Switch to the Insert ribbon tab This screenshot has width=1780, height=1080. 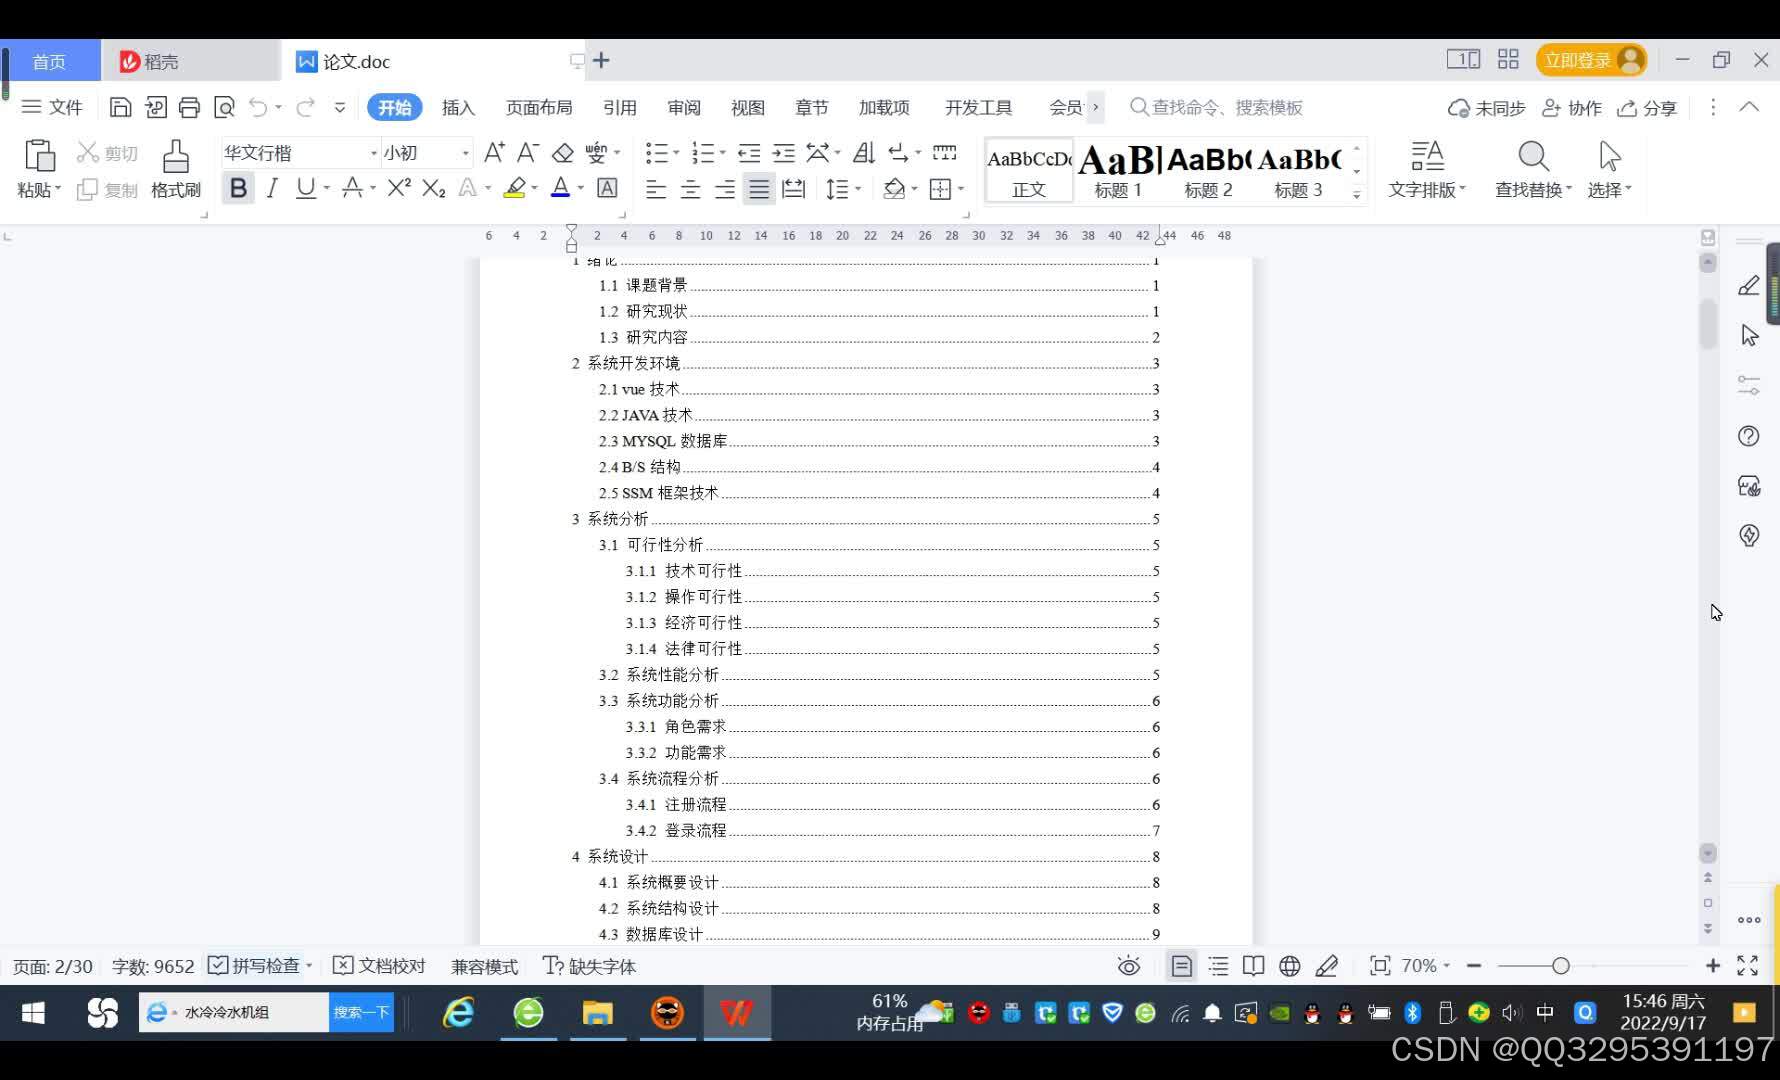pos(458,107)
